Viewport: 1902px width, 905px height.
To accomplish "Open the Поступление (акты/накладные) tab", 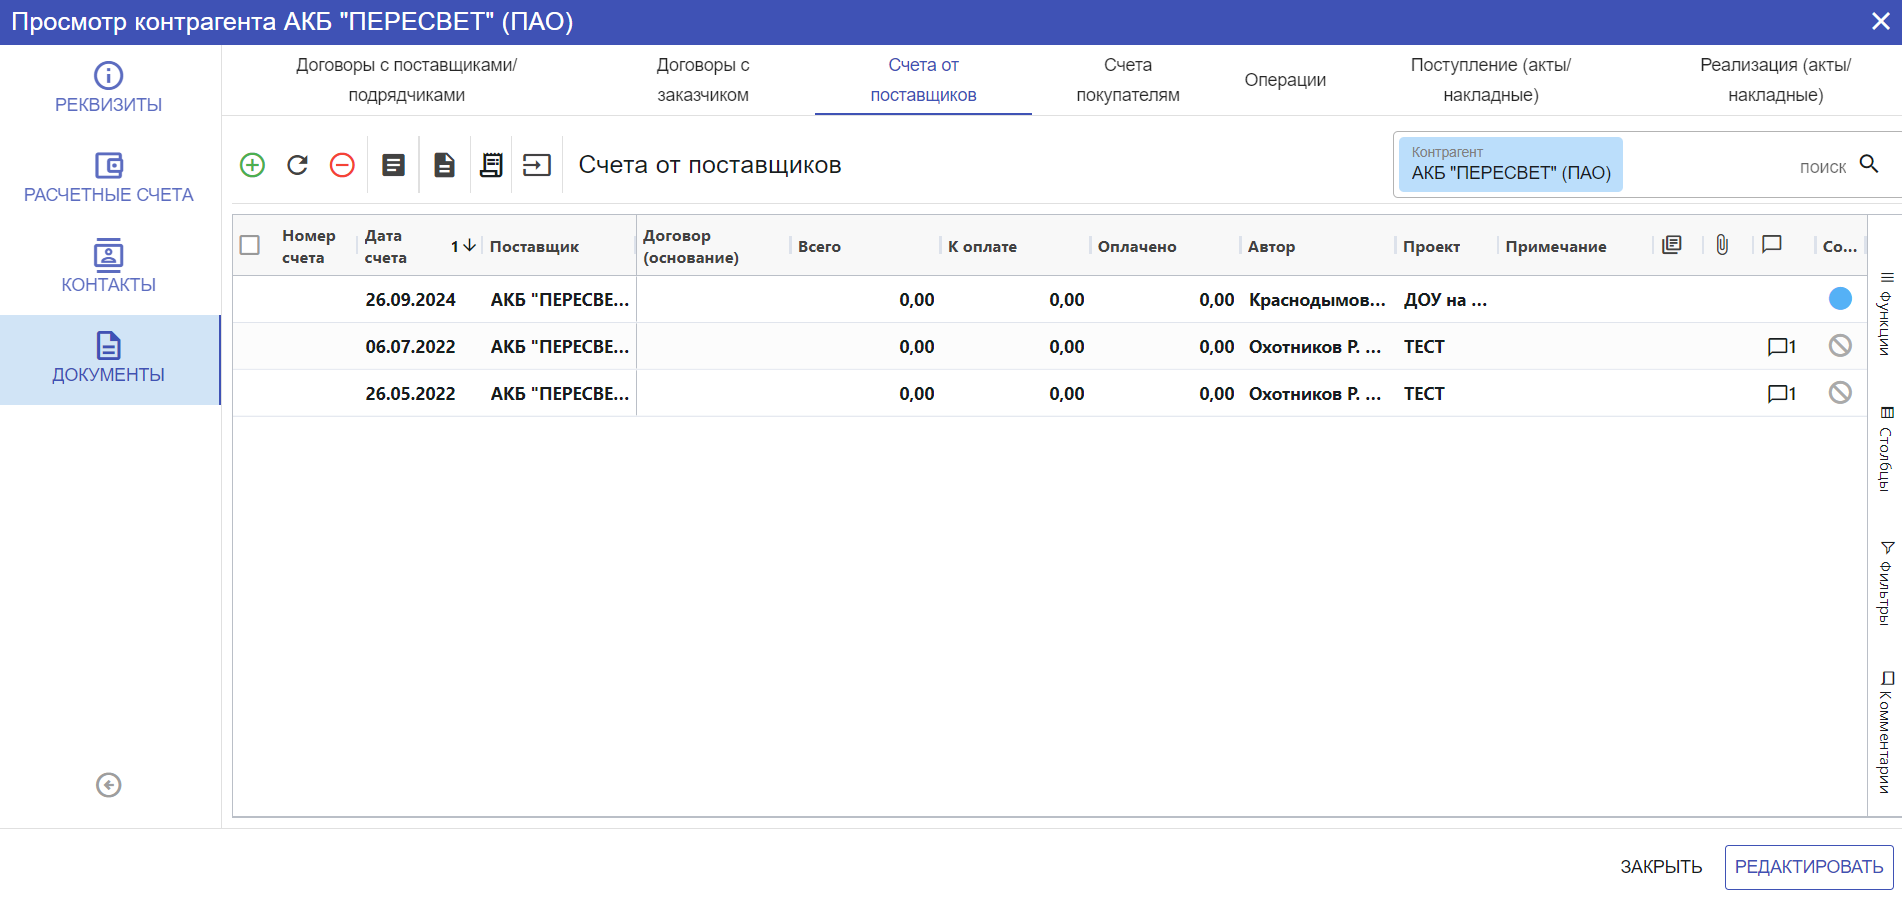I will [1491, 80].
